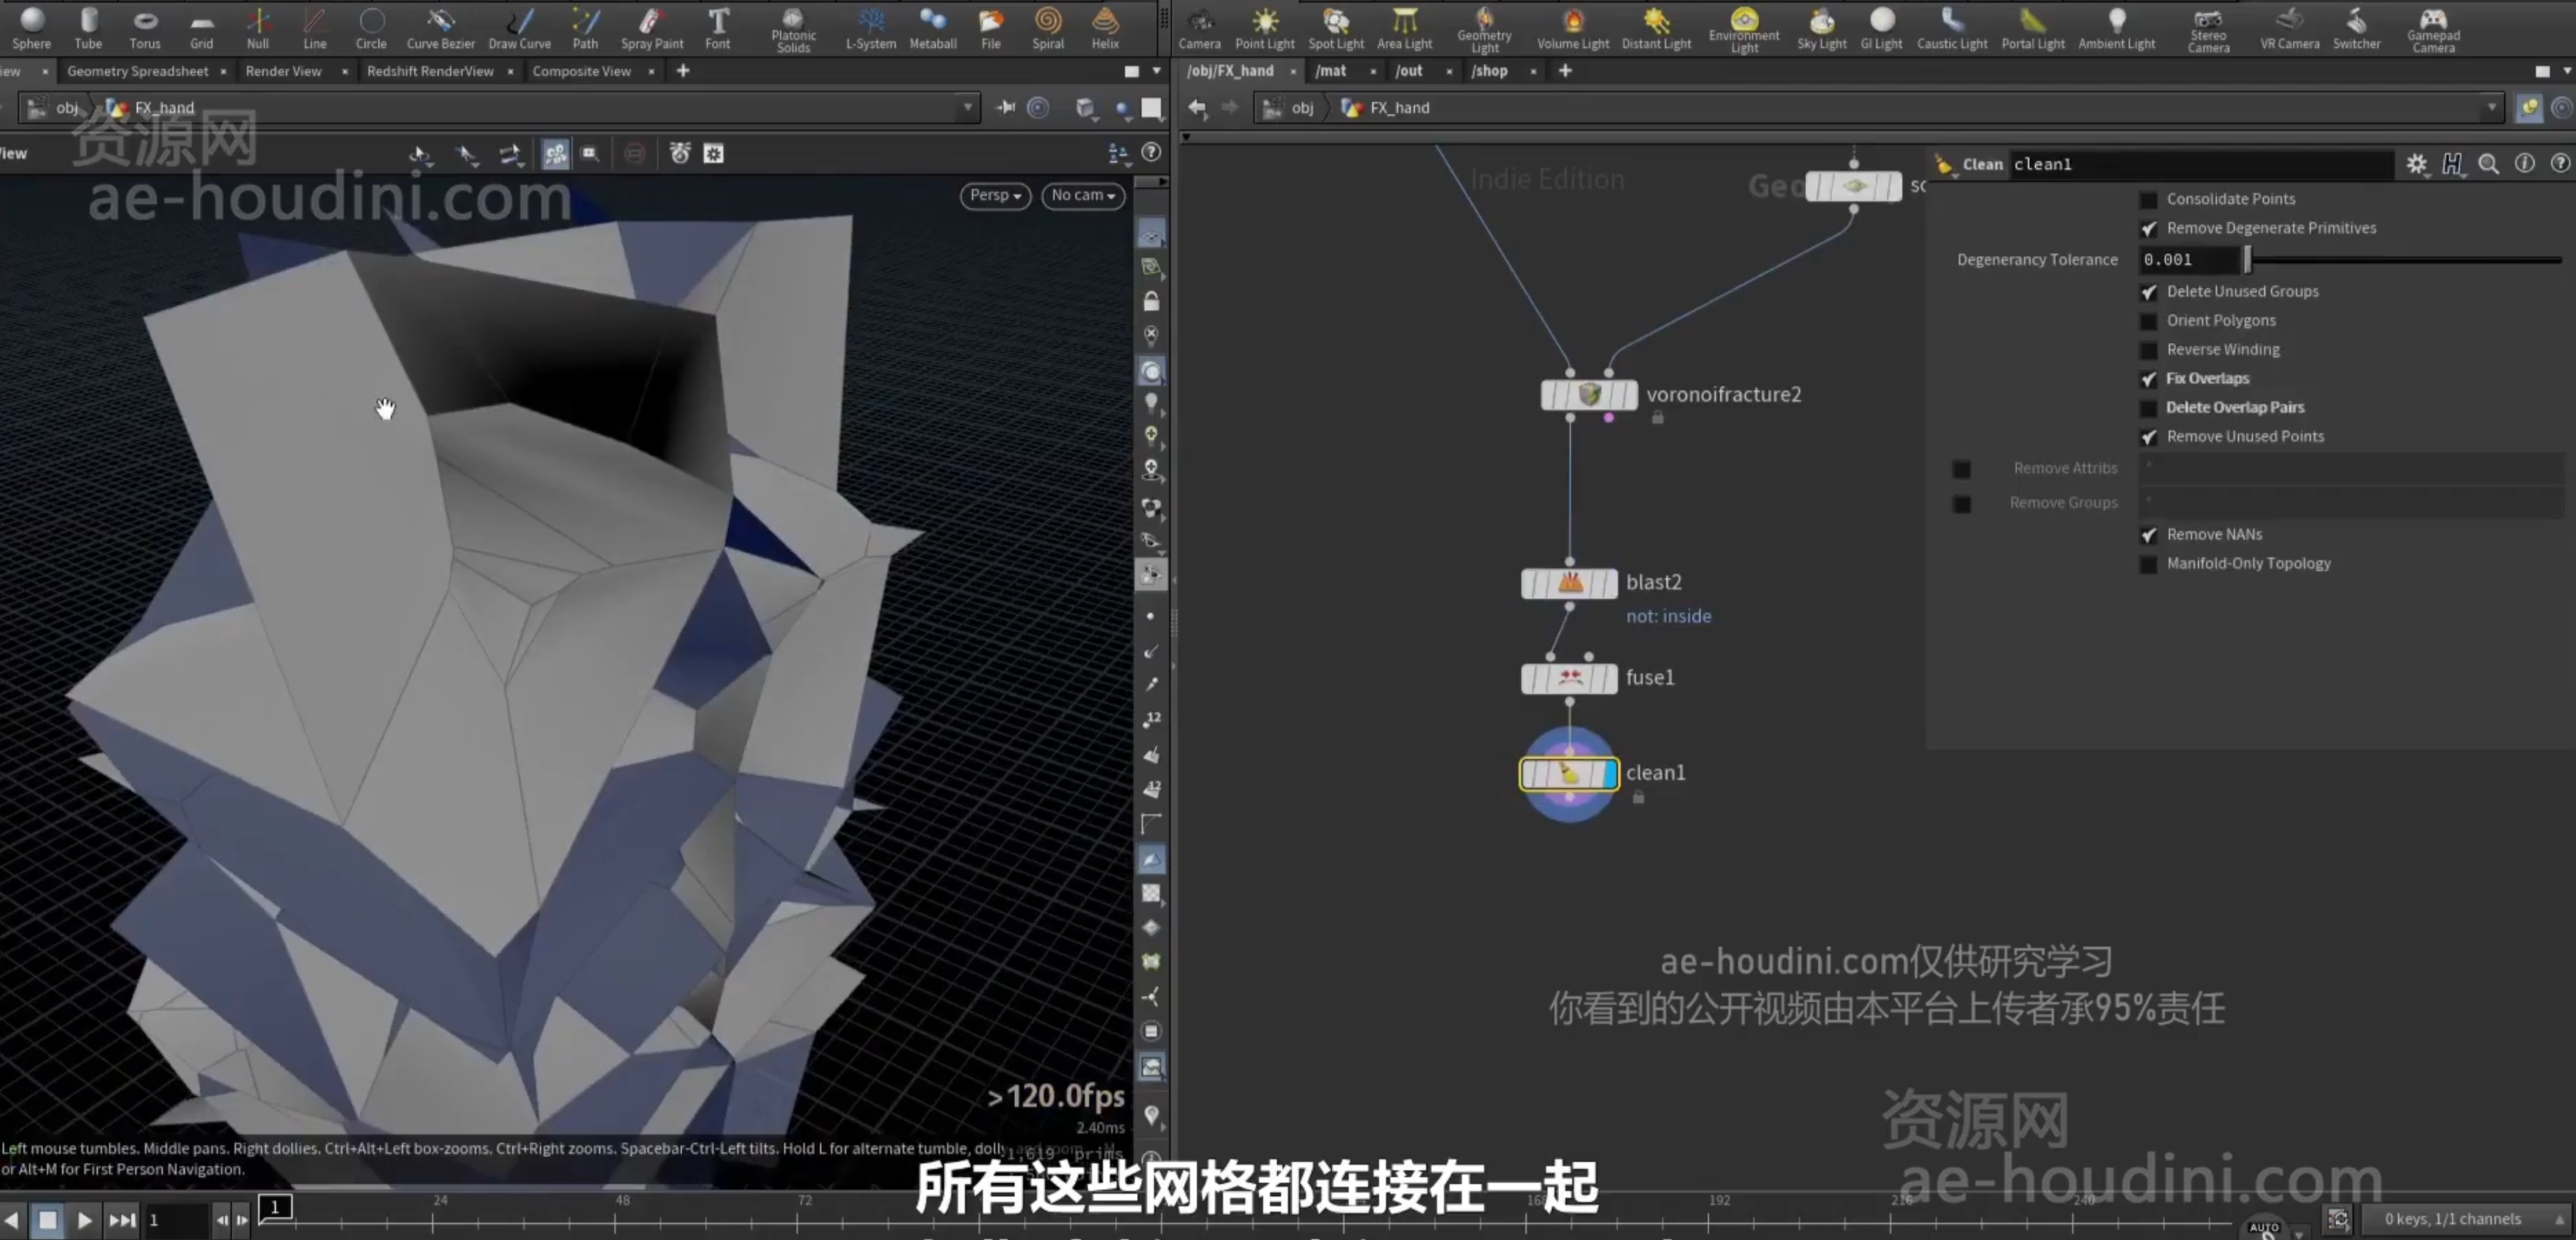The width and height of the screenshot is (2576, 1240).
Task: Create a Point Light from shelf
Action: tap(1265, 29)
